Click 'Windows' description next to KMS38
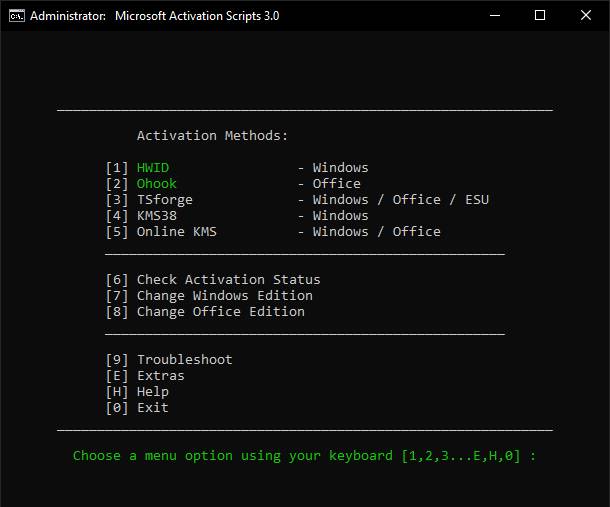The height and width of the screenshot is (507, 610). click(x=341, y=216)
